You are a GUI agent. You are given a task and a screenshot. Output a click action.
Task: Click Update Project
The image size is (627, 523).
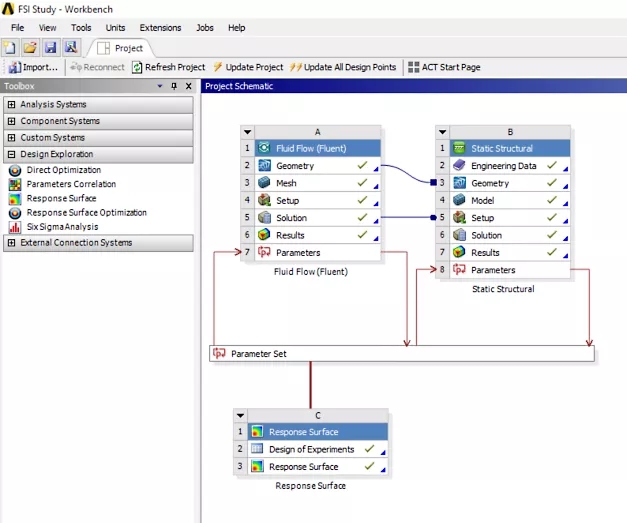pyautogui.click(x=248, y=67)
